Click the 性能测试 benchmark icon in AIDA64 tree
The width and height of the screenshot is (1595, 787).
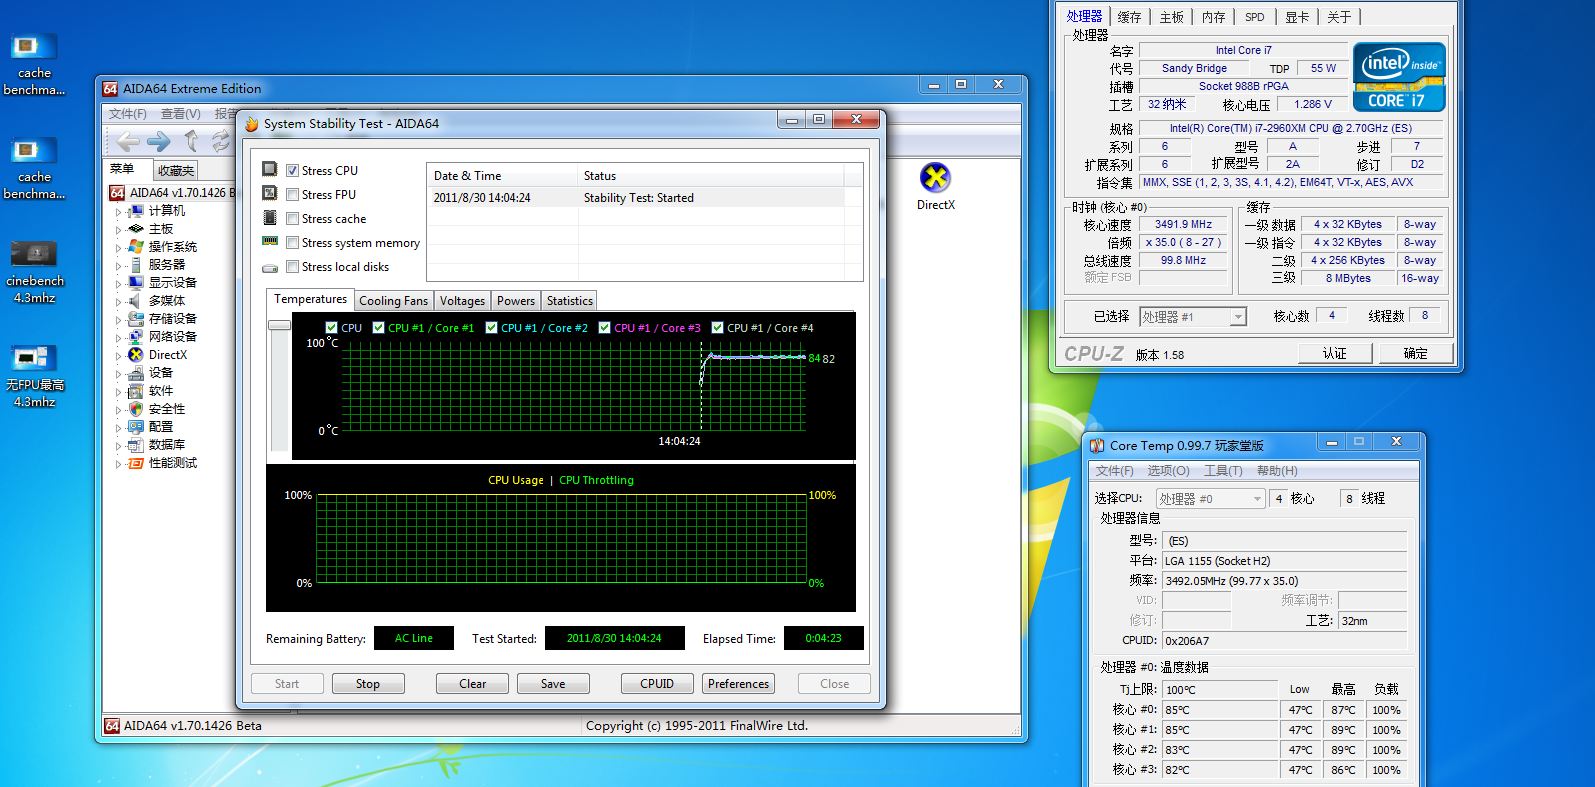(136, 463)
